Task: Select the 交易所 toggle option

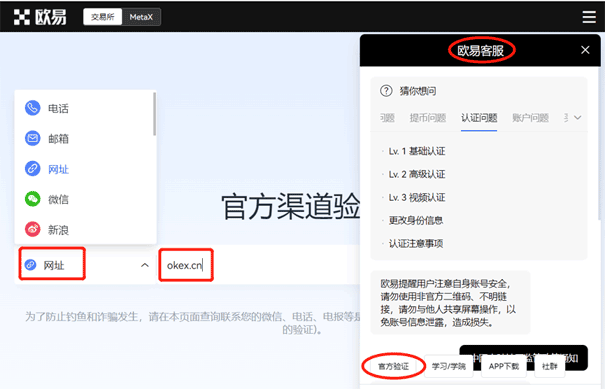Action: (103, 17)
